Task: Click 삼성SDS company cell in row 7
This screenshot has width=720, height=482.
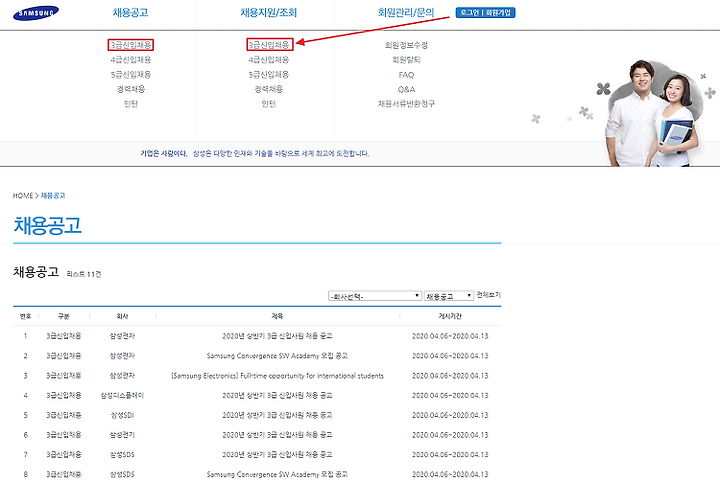Action: point(122,454)
